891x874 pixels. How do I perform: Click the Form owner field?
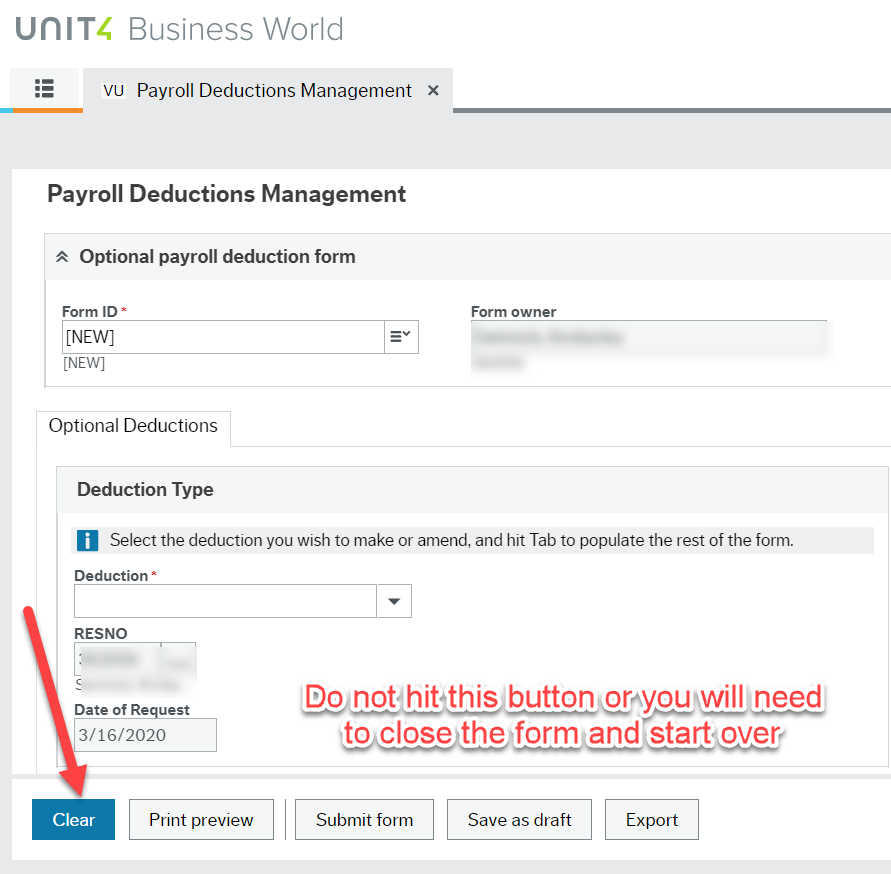[x=648, y=337]
